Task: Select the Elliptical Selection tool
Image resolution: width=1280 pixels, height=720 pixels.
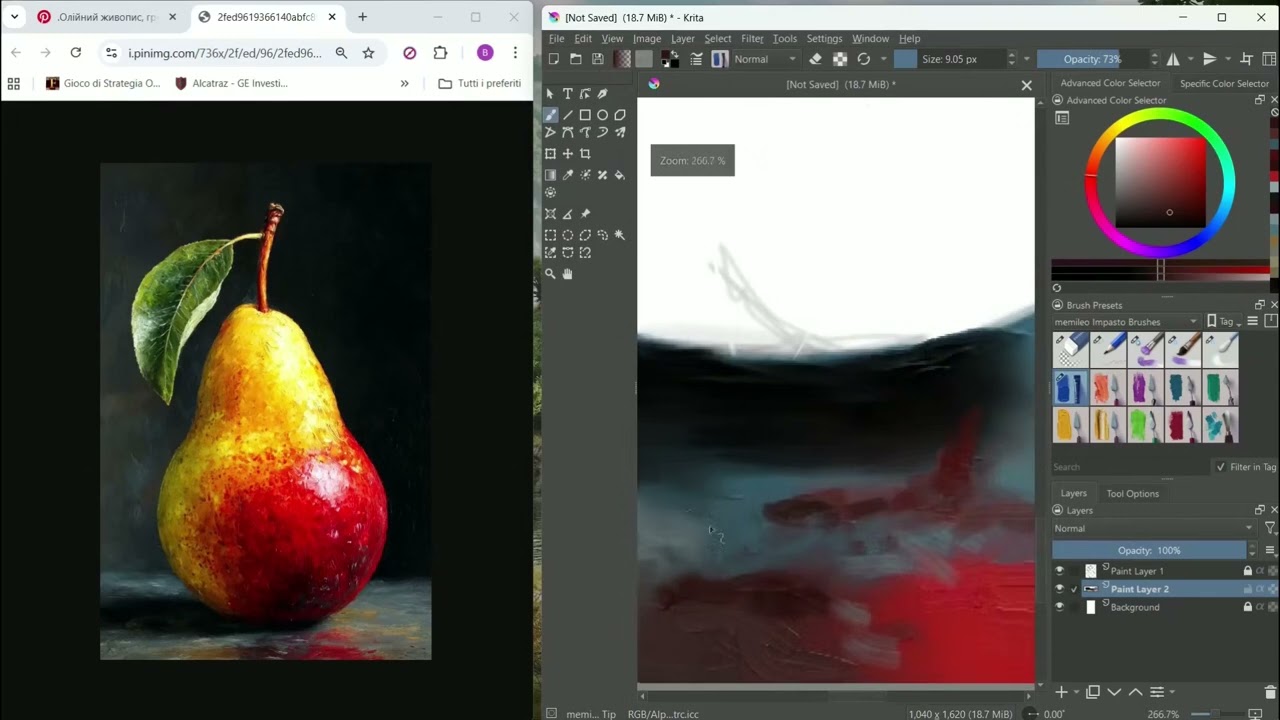Action: pos(568,236)
